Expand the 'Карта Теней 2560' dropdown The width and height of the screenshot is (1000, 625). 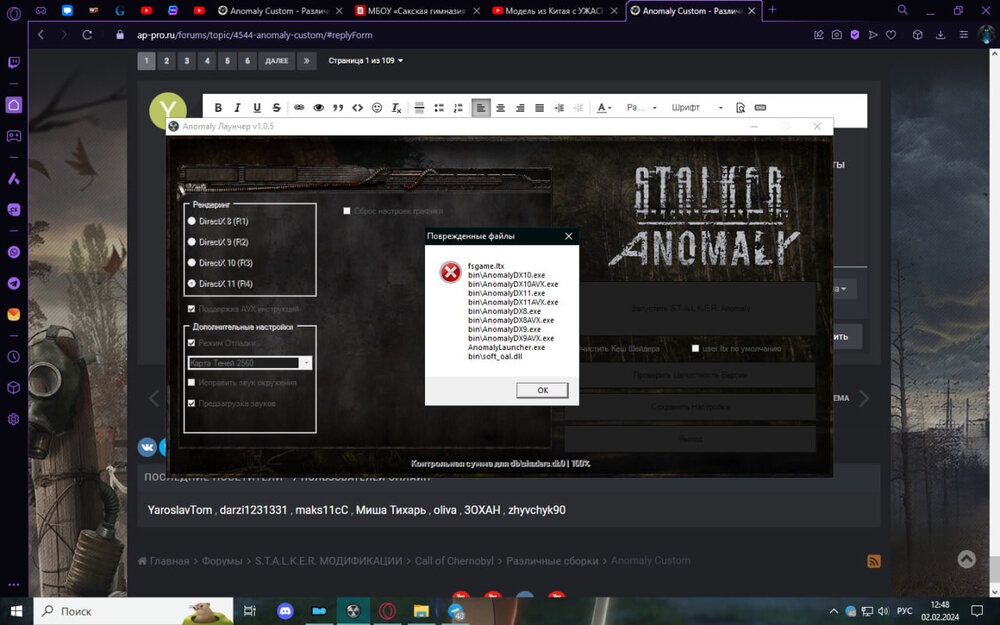pos(307,363)
